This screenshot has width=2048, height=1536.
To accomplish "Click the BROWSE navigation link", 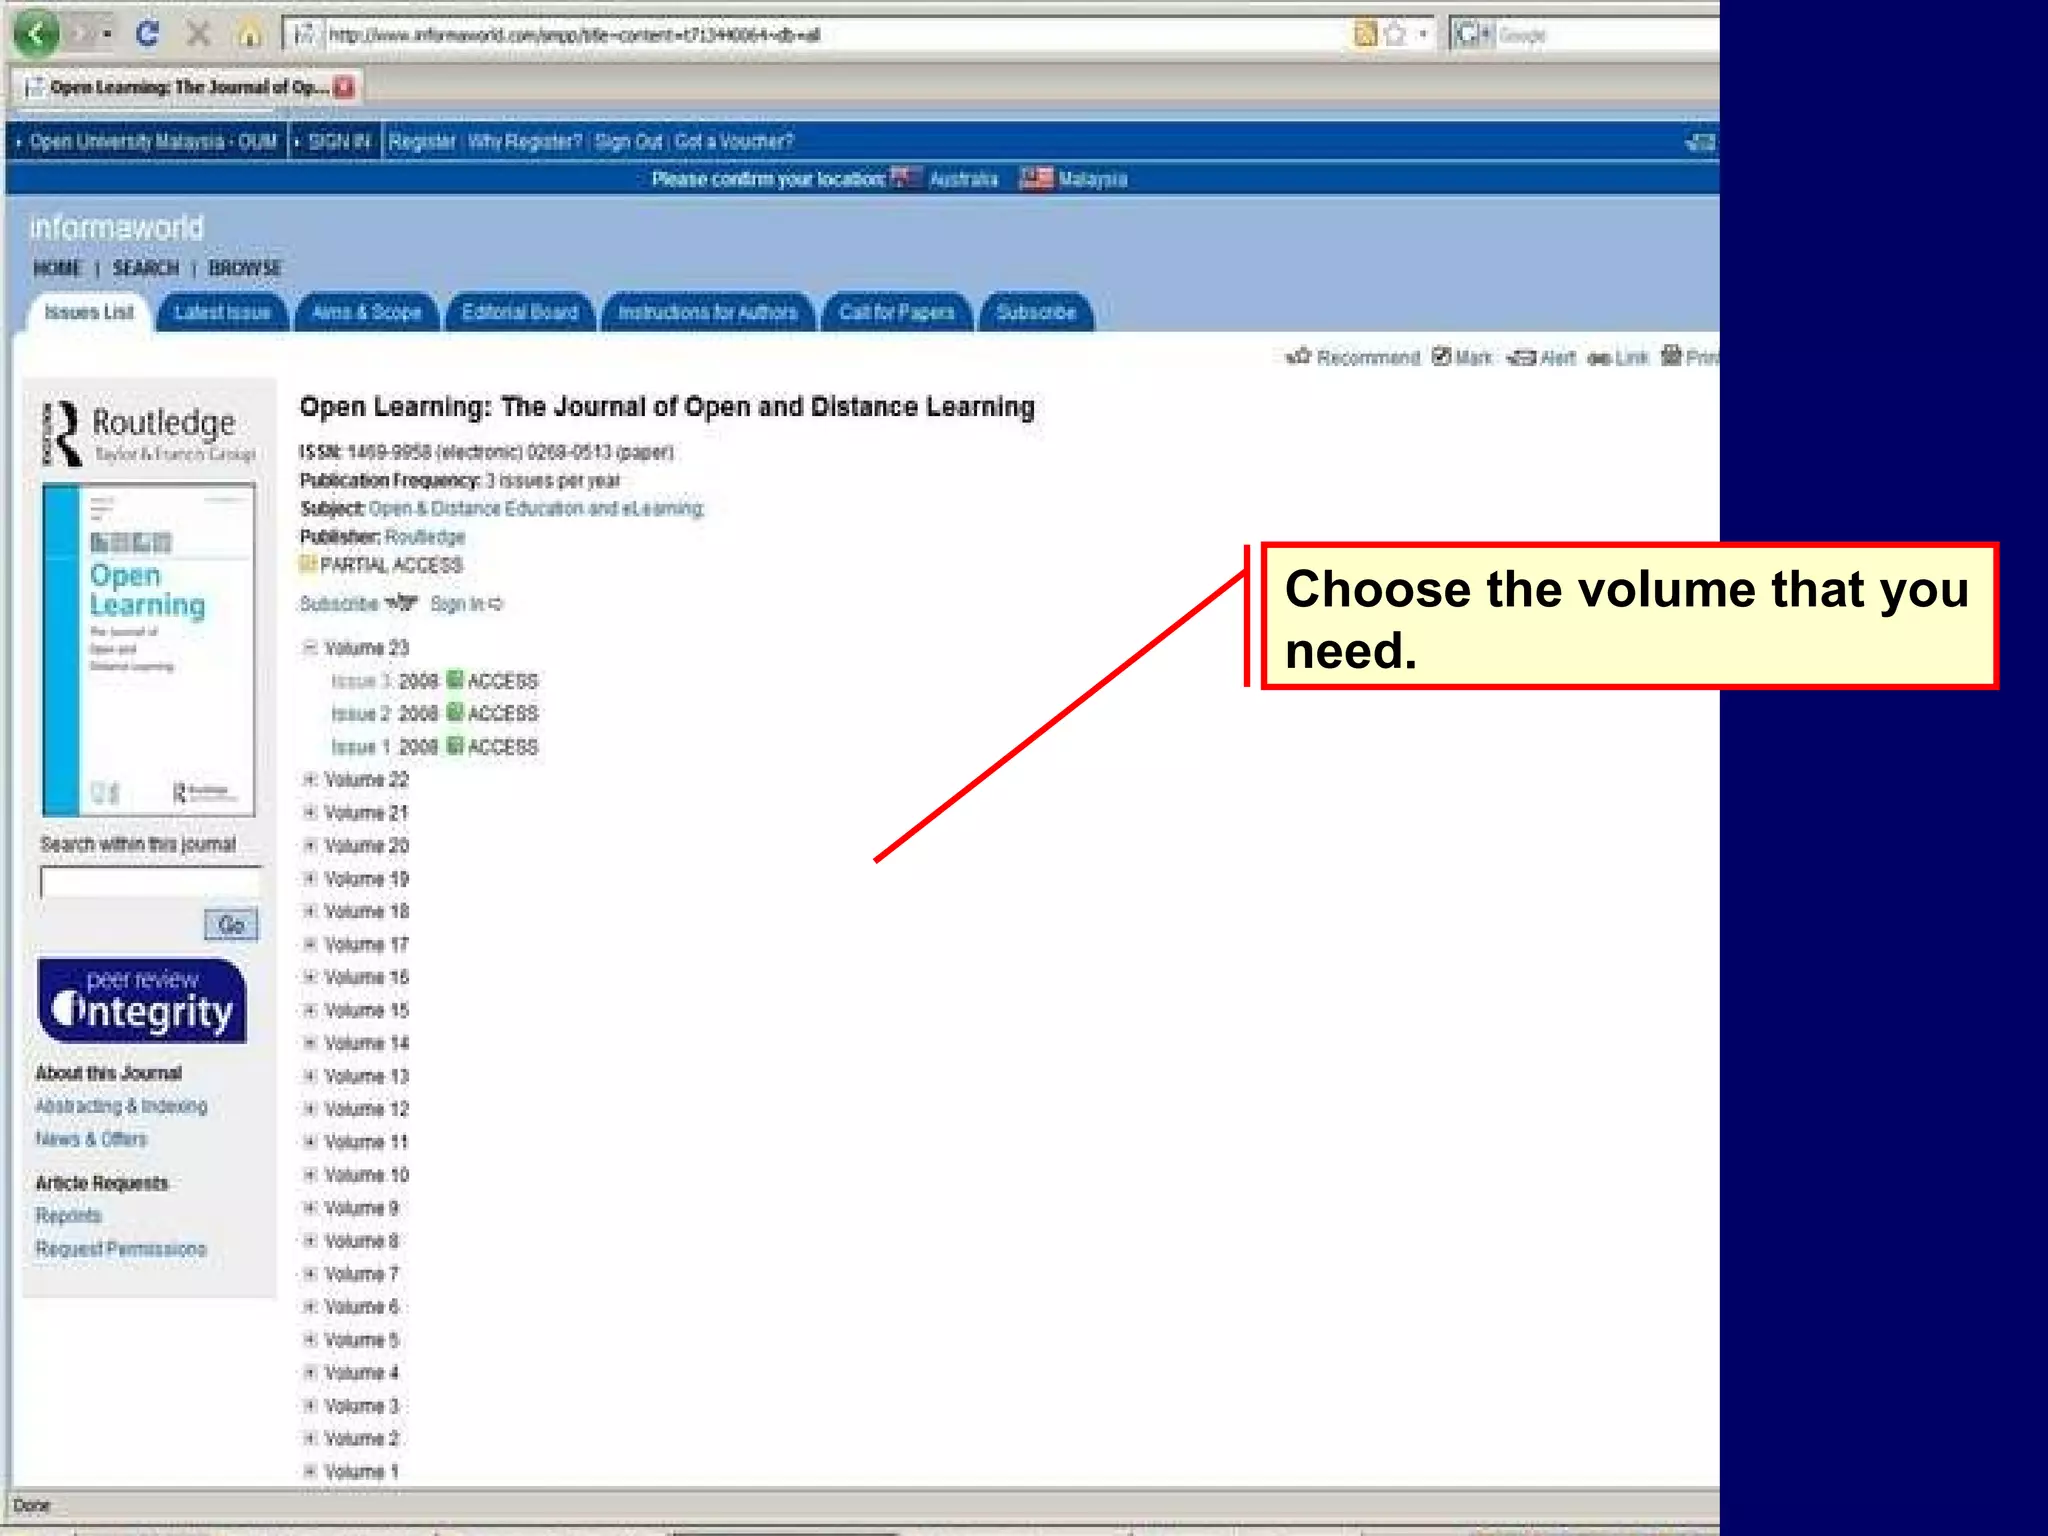I will [x=245, y=268].
